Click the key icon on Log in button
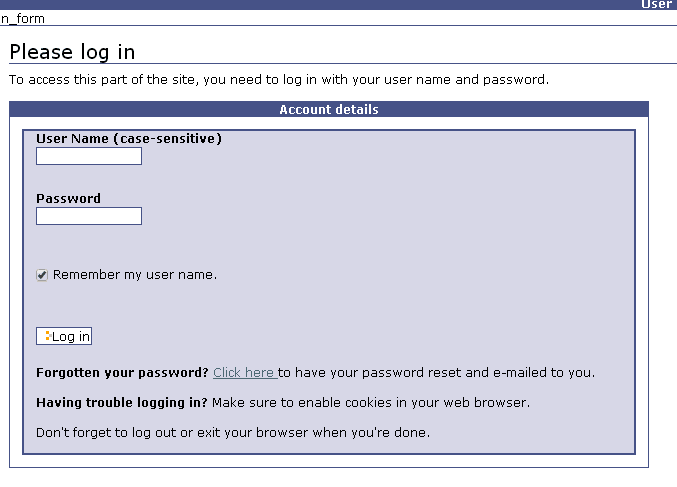Viewport: 677px width, 487px height. tap(46, 336)
